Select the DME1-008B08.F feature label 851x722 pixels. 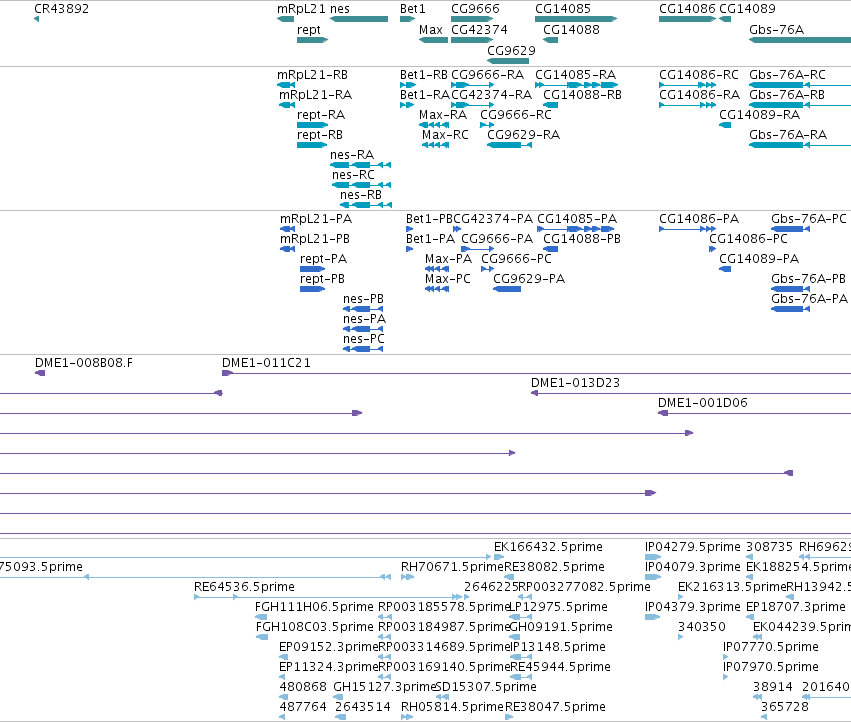[84, 363]
